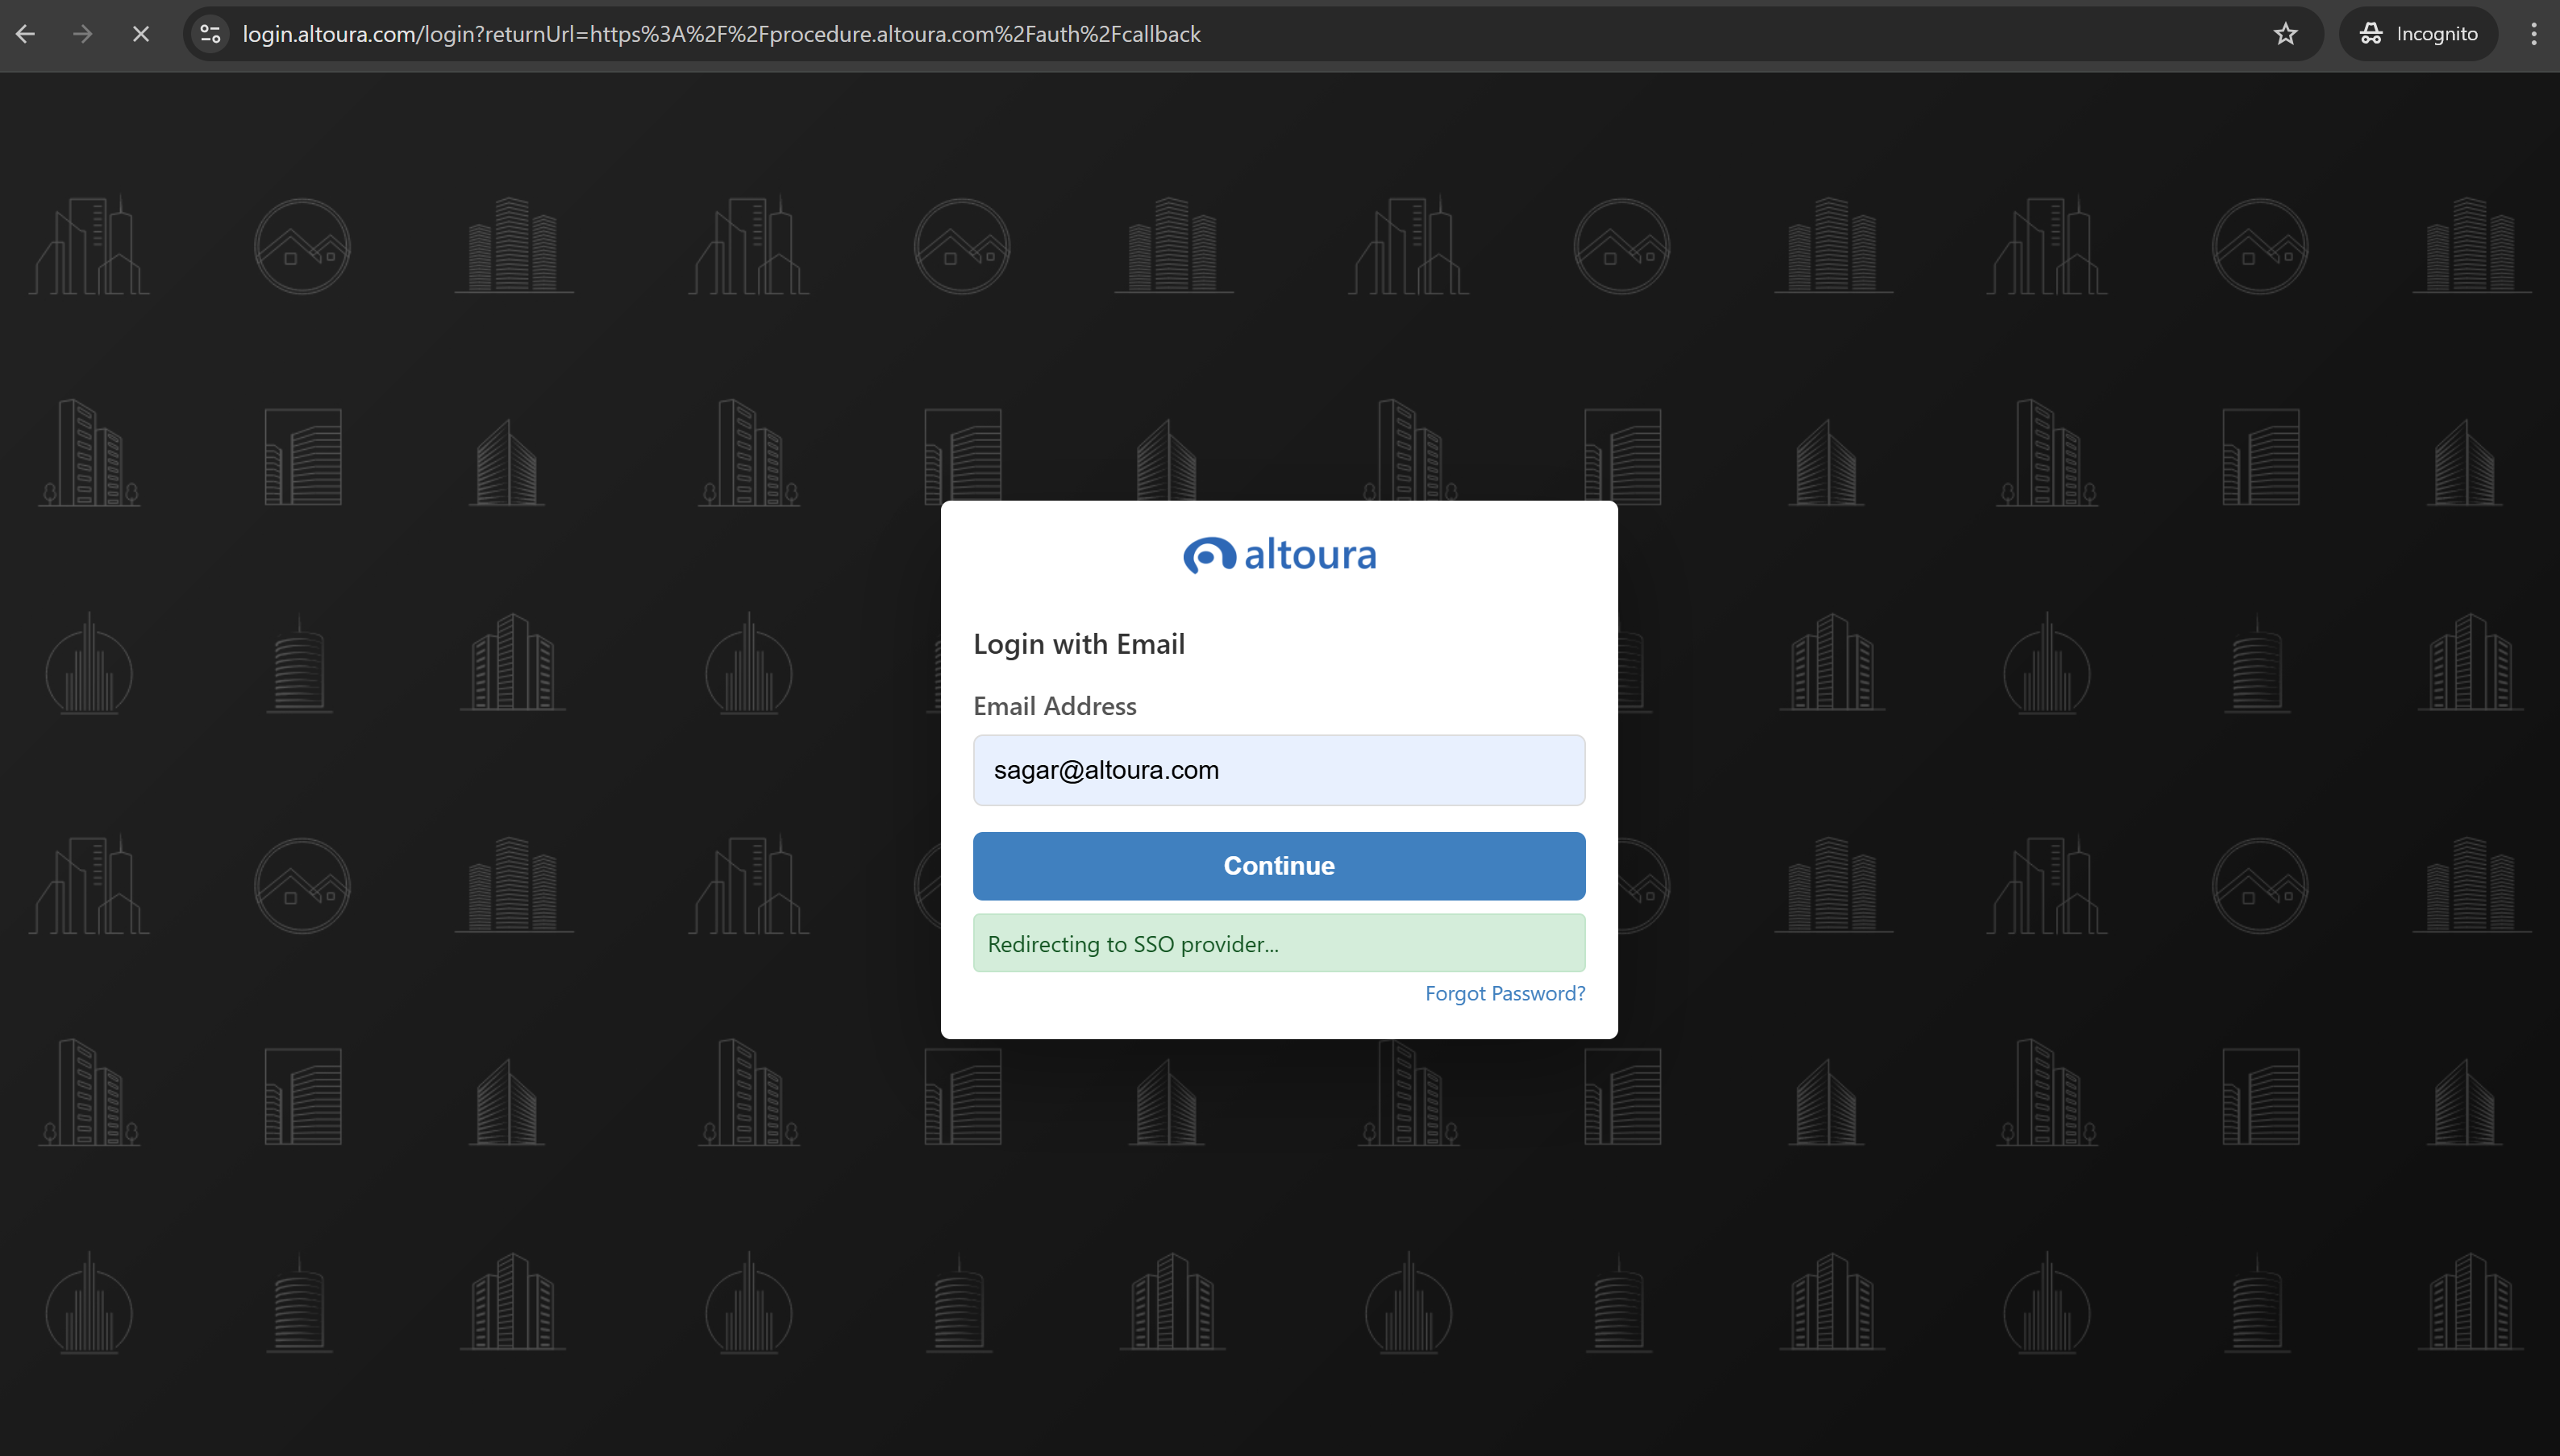Stop page loading with X button

(141, 34)
